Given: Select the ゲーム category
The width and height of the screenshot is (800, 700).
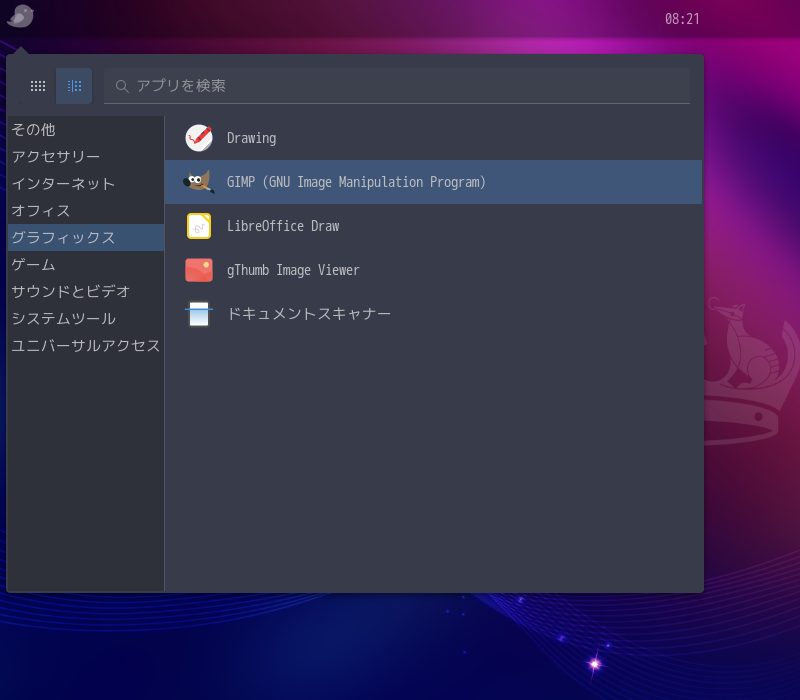Looking at the screenshot, I should [86, 264].
